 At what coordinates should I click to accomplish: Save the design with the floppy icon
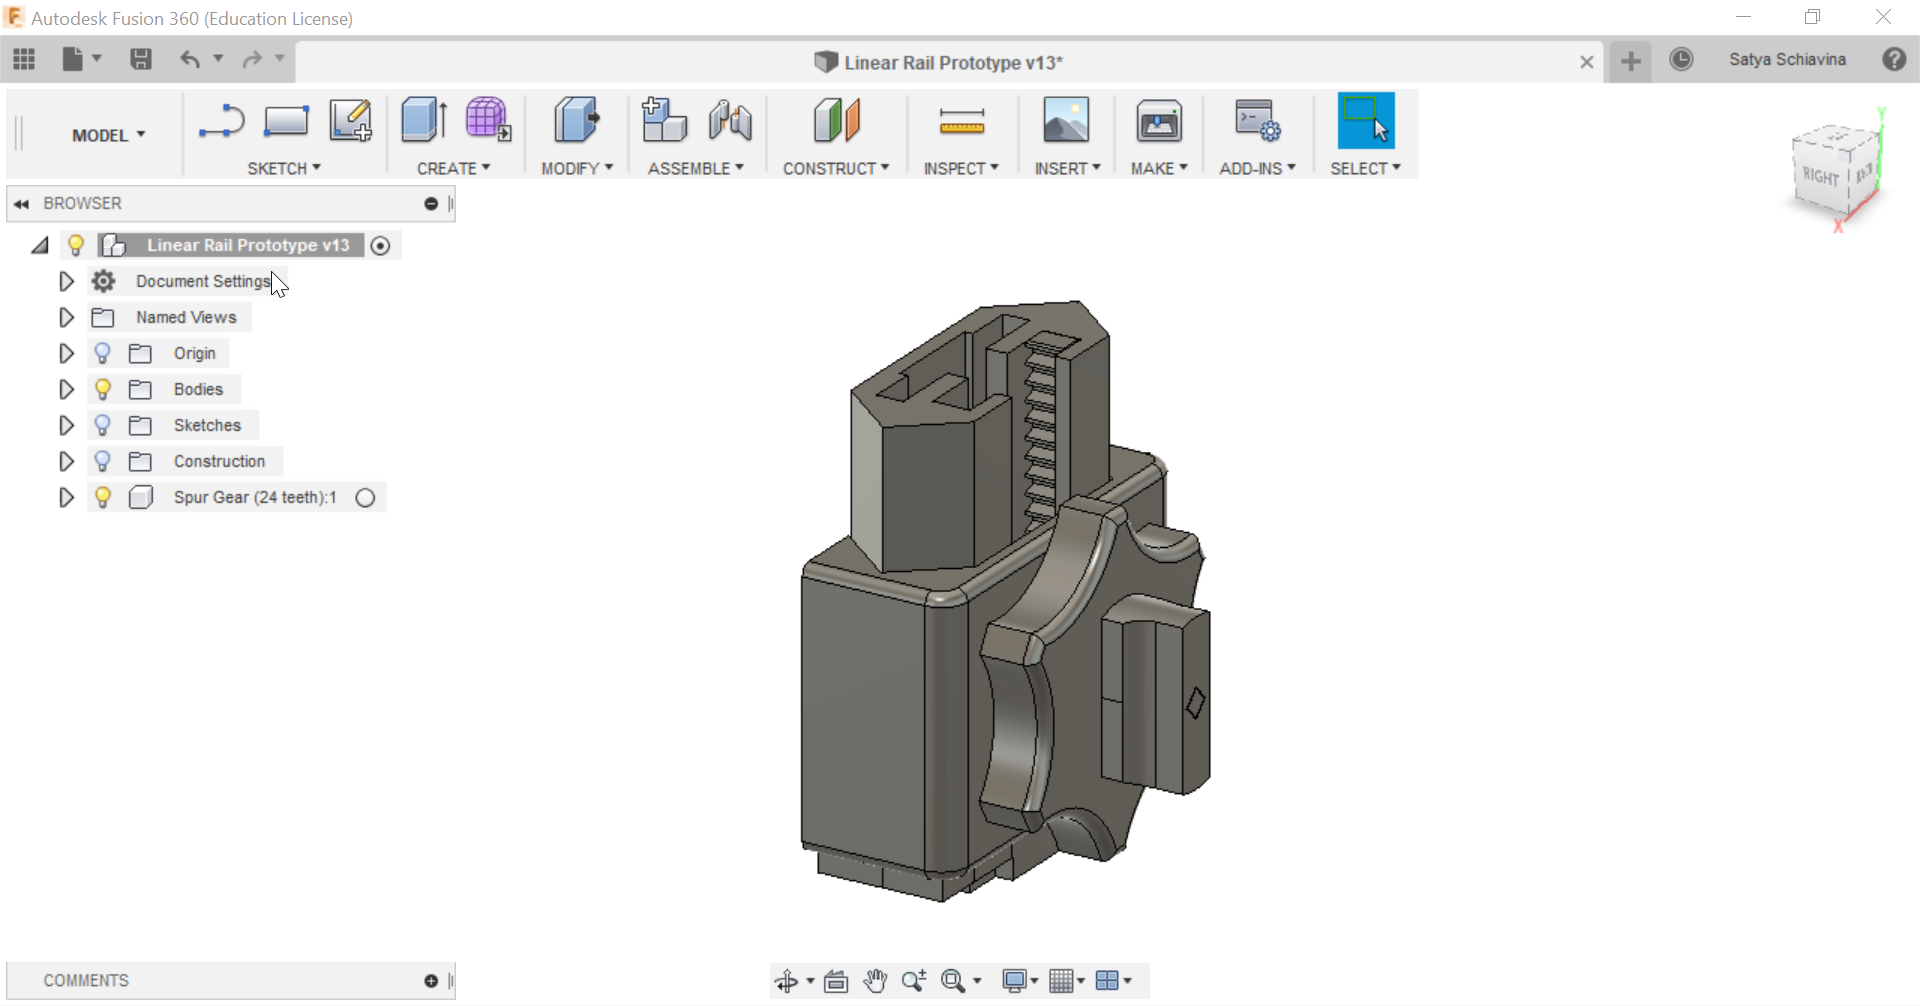tap(141, 60)
